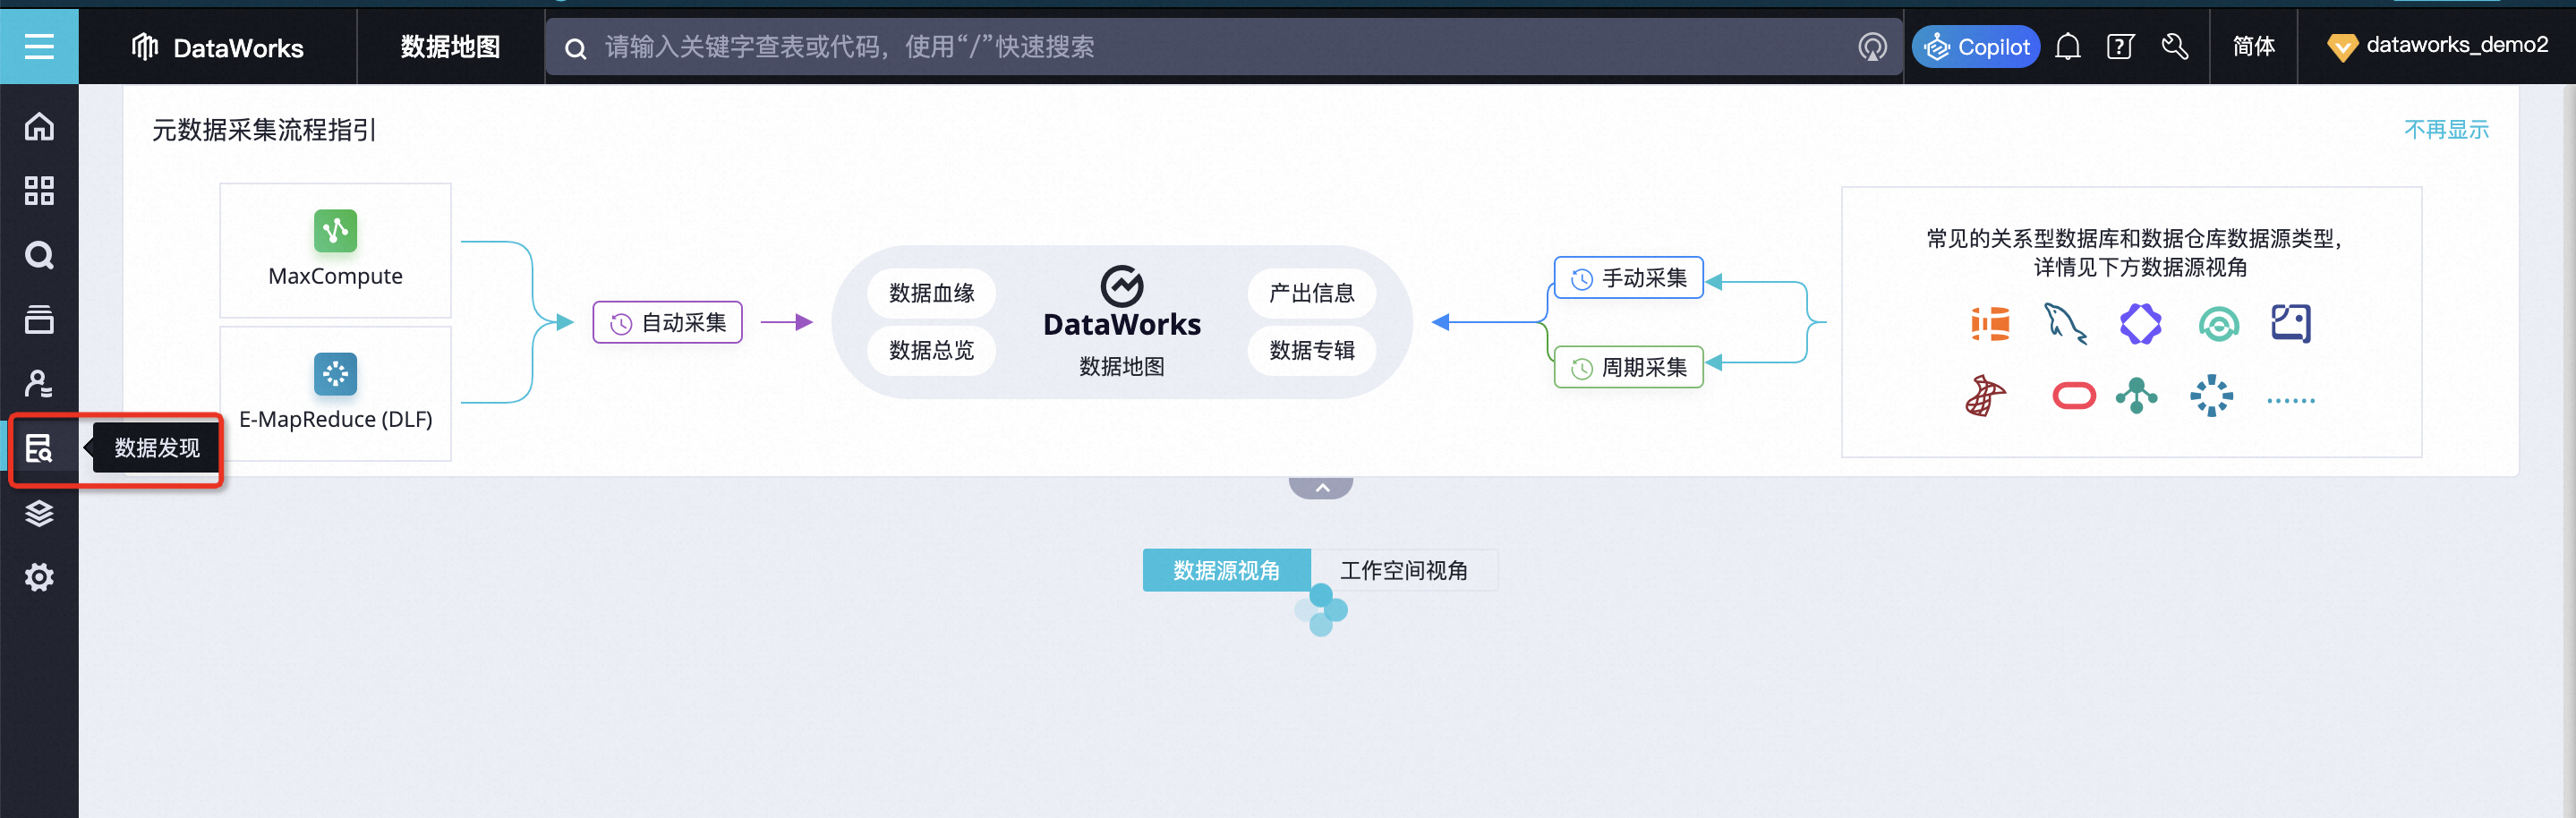The height and width of the screenshot is (818, 2576).
Task: Open the grid overview icon in sidebar
Action: pos(39,190)
